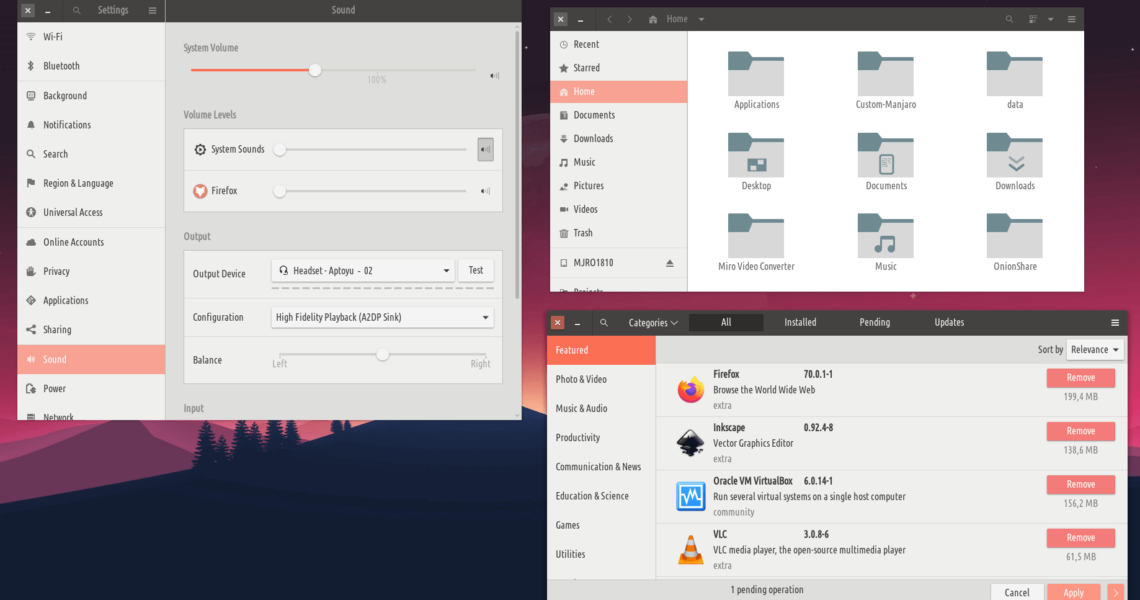Click the search icon in file manager toolbar
Screen dimensions: 1140x600
(1010, 19)
